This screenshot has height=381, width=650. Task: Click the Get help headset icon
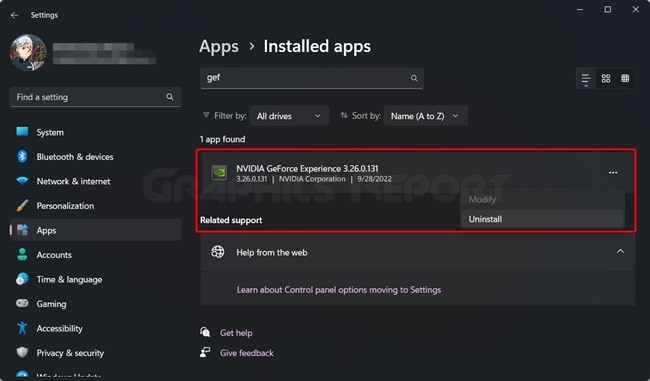click(205, 332)
